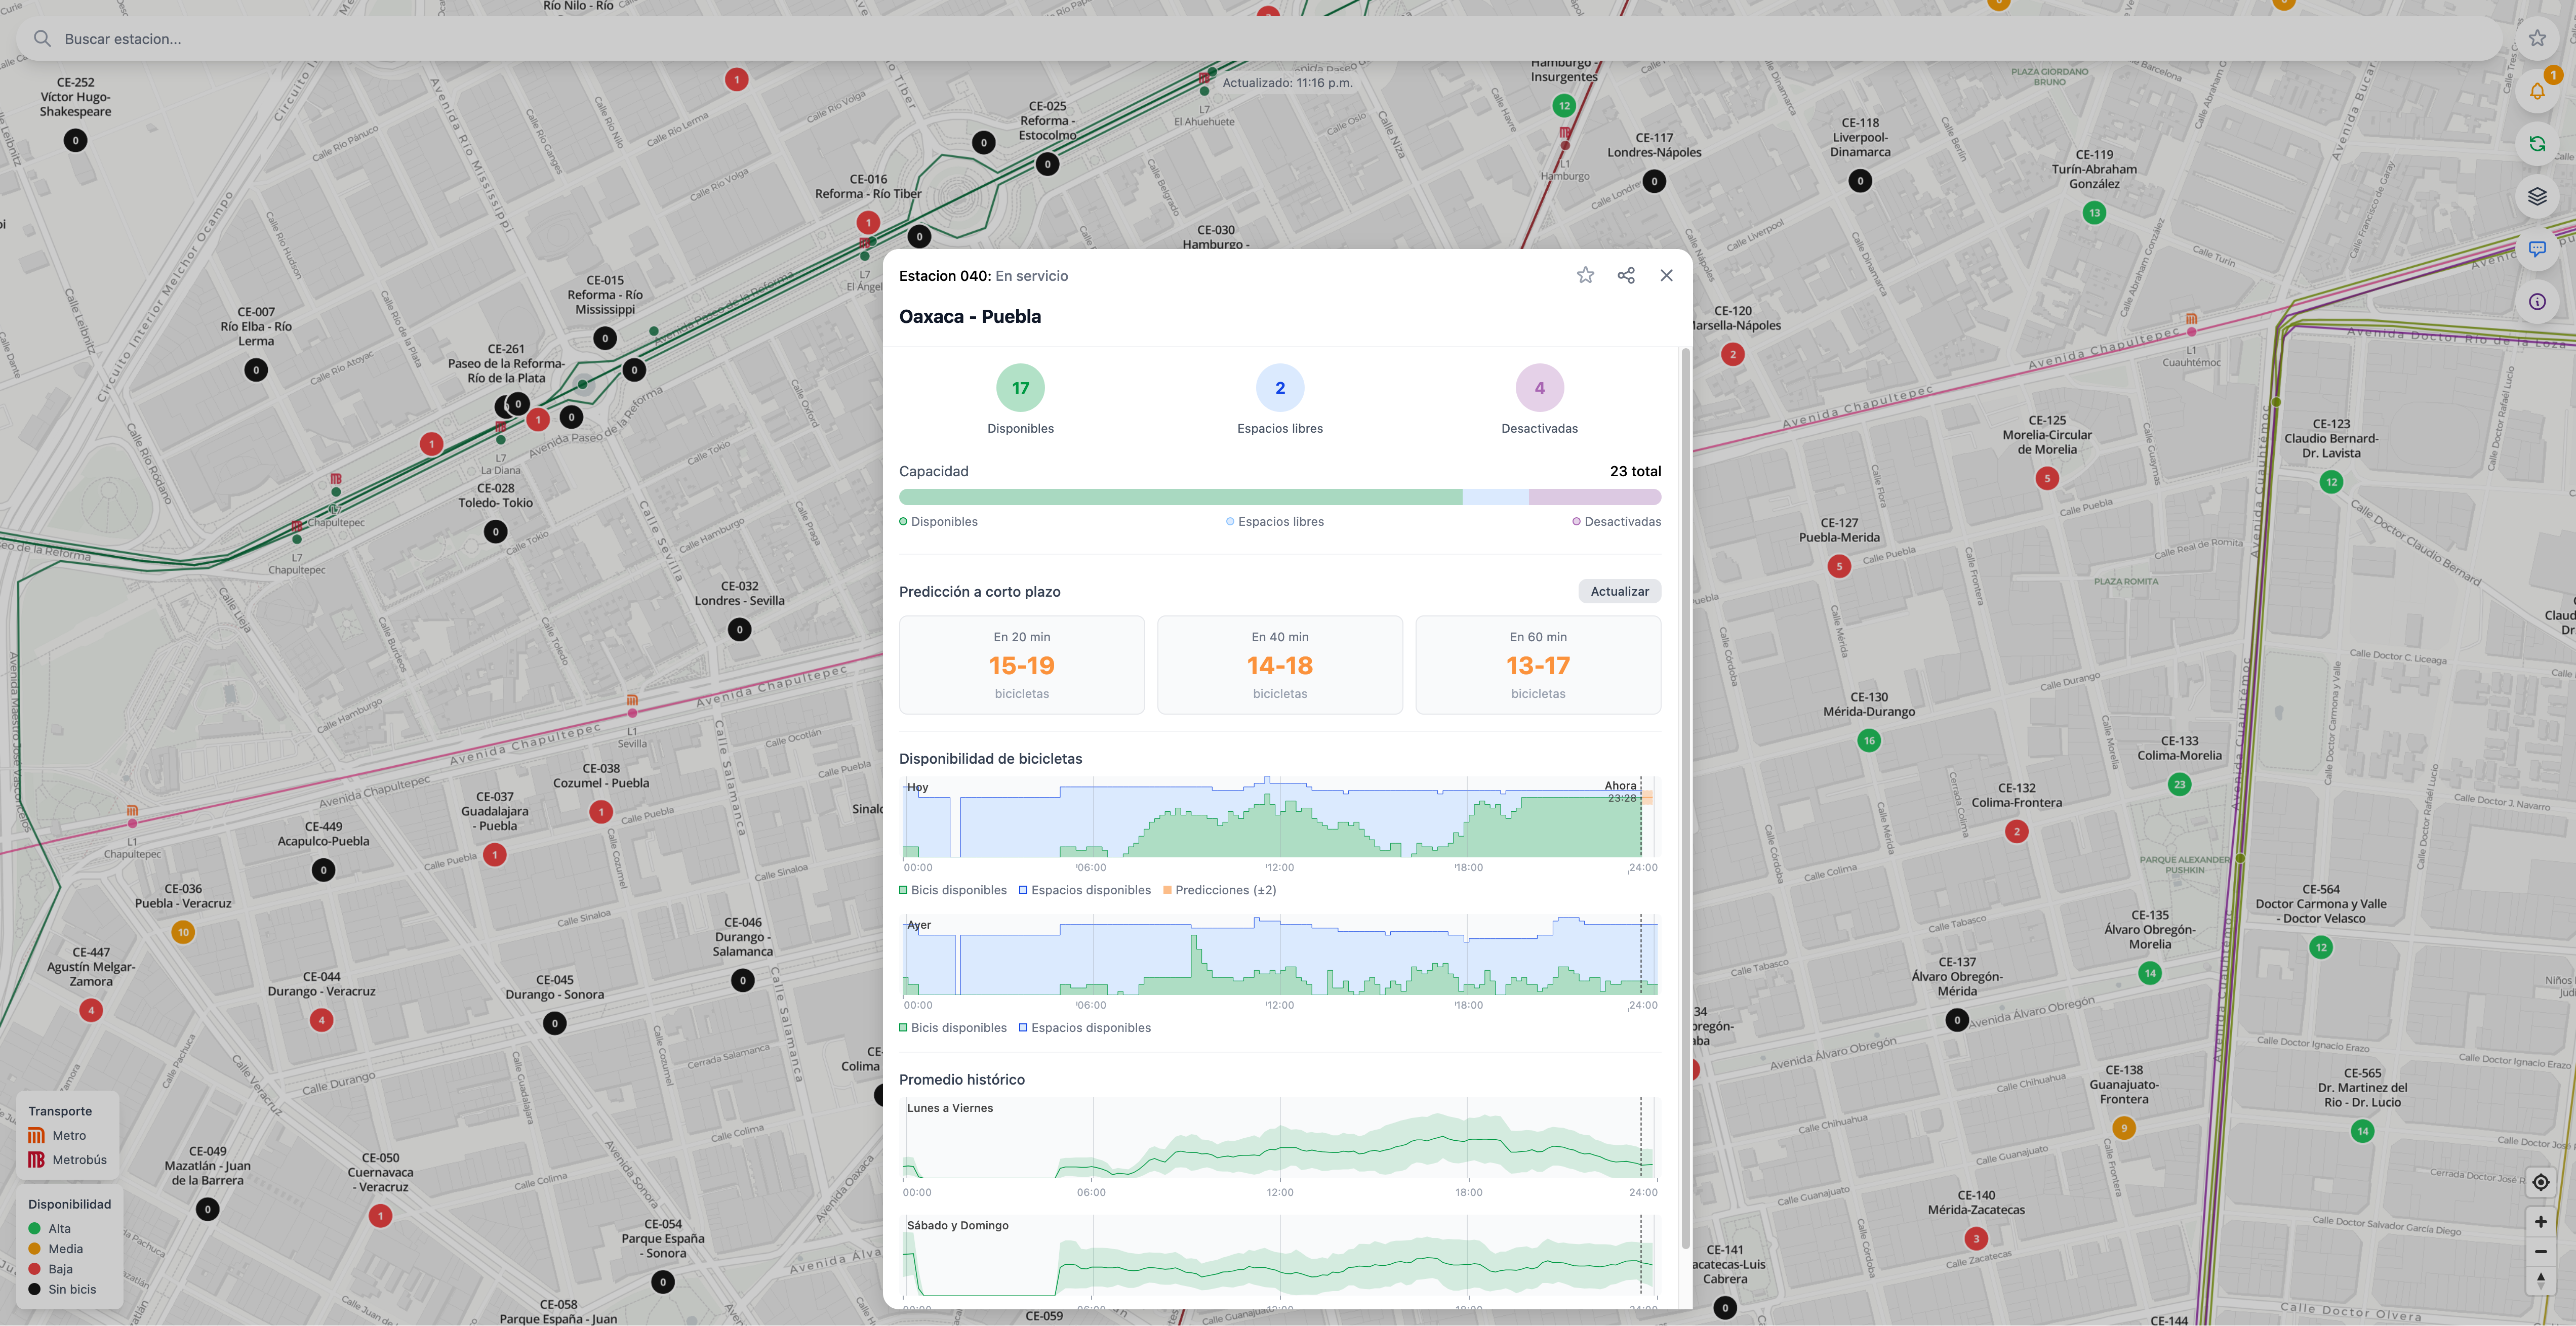Open notifications bell with badge
The height and width of the screenshot is (1326, 2576).
click(x=2537, y=91)
